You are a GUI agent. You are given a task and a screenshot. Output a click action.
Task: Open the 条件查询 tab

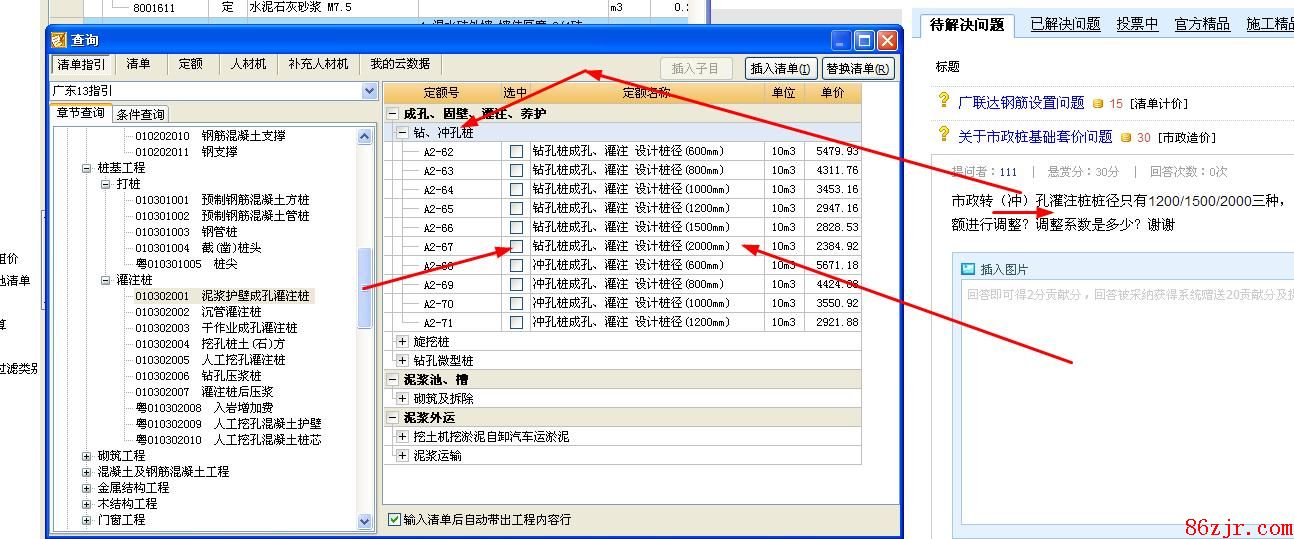[x=140, y=114]
